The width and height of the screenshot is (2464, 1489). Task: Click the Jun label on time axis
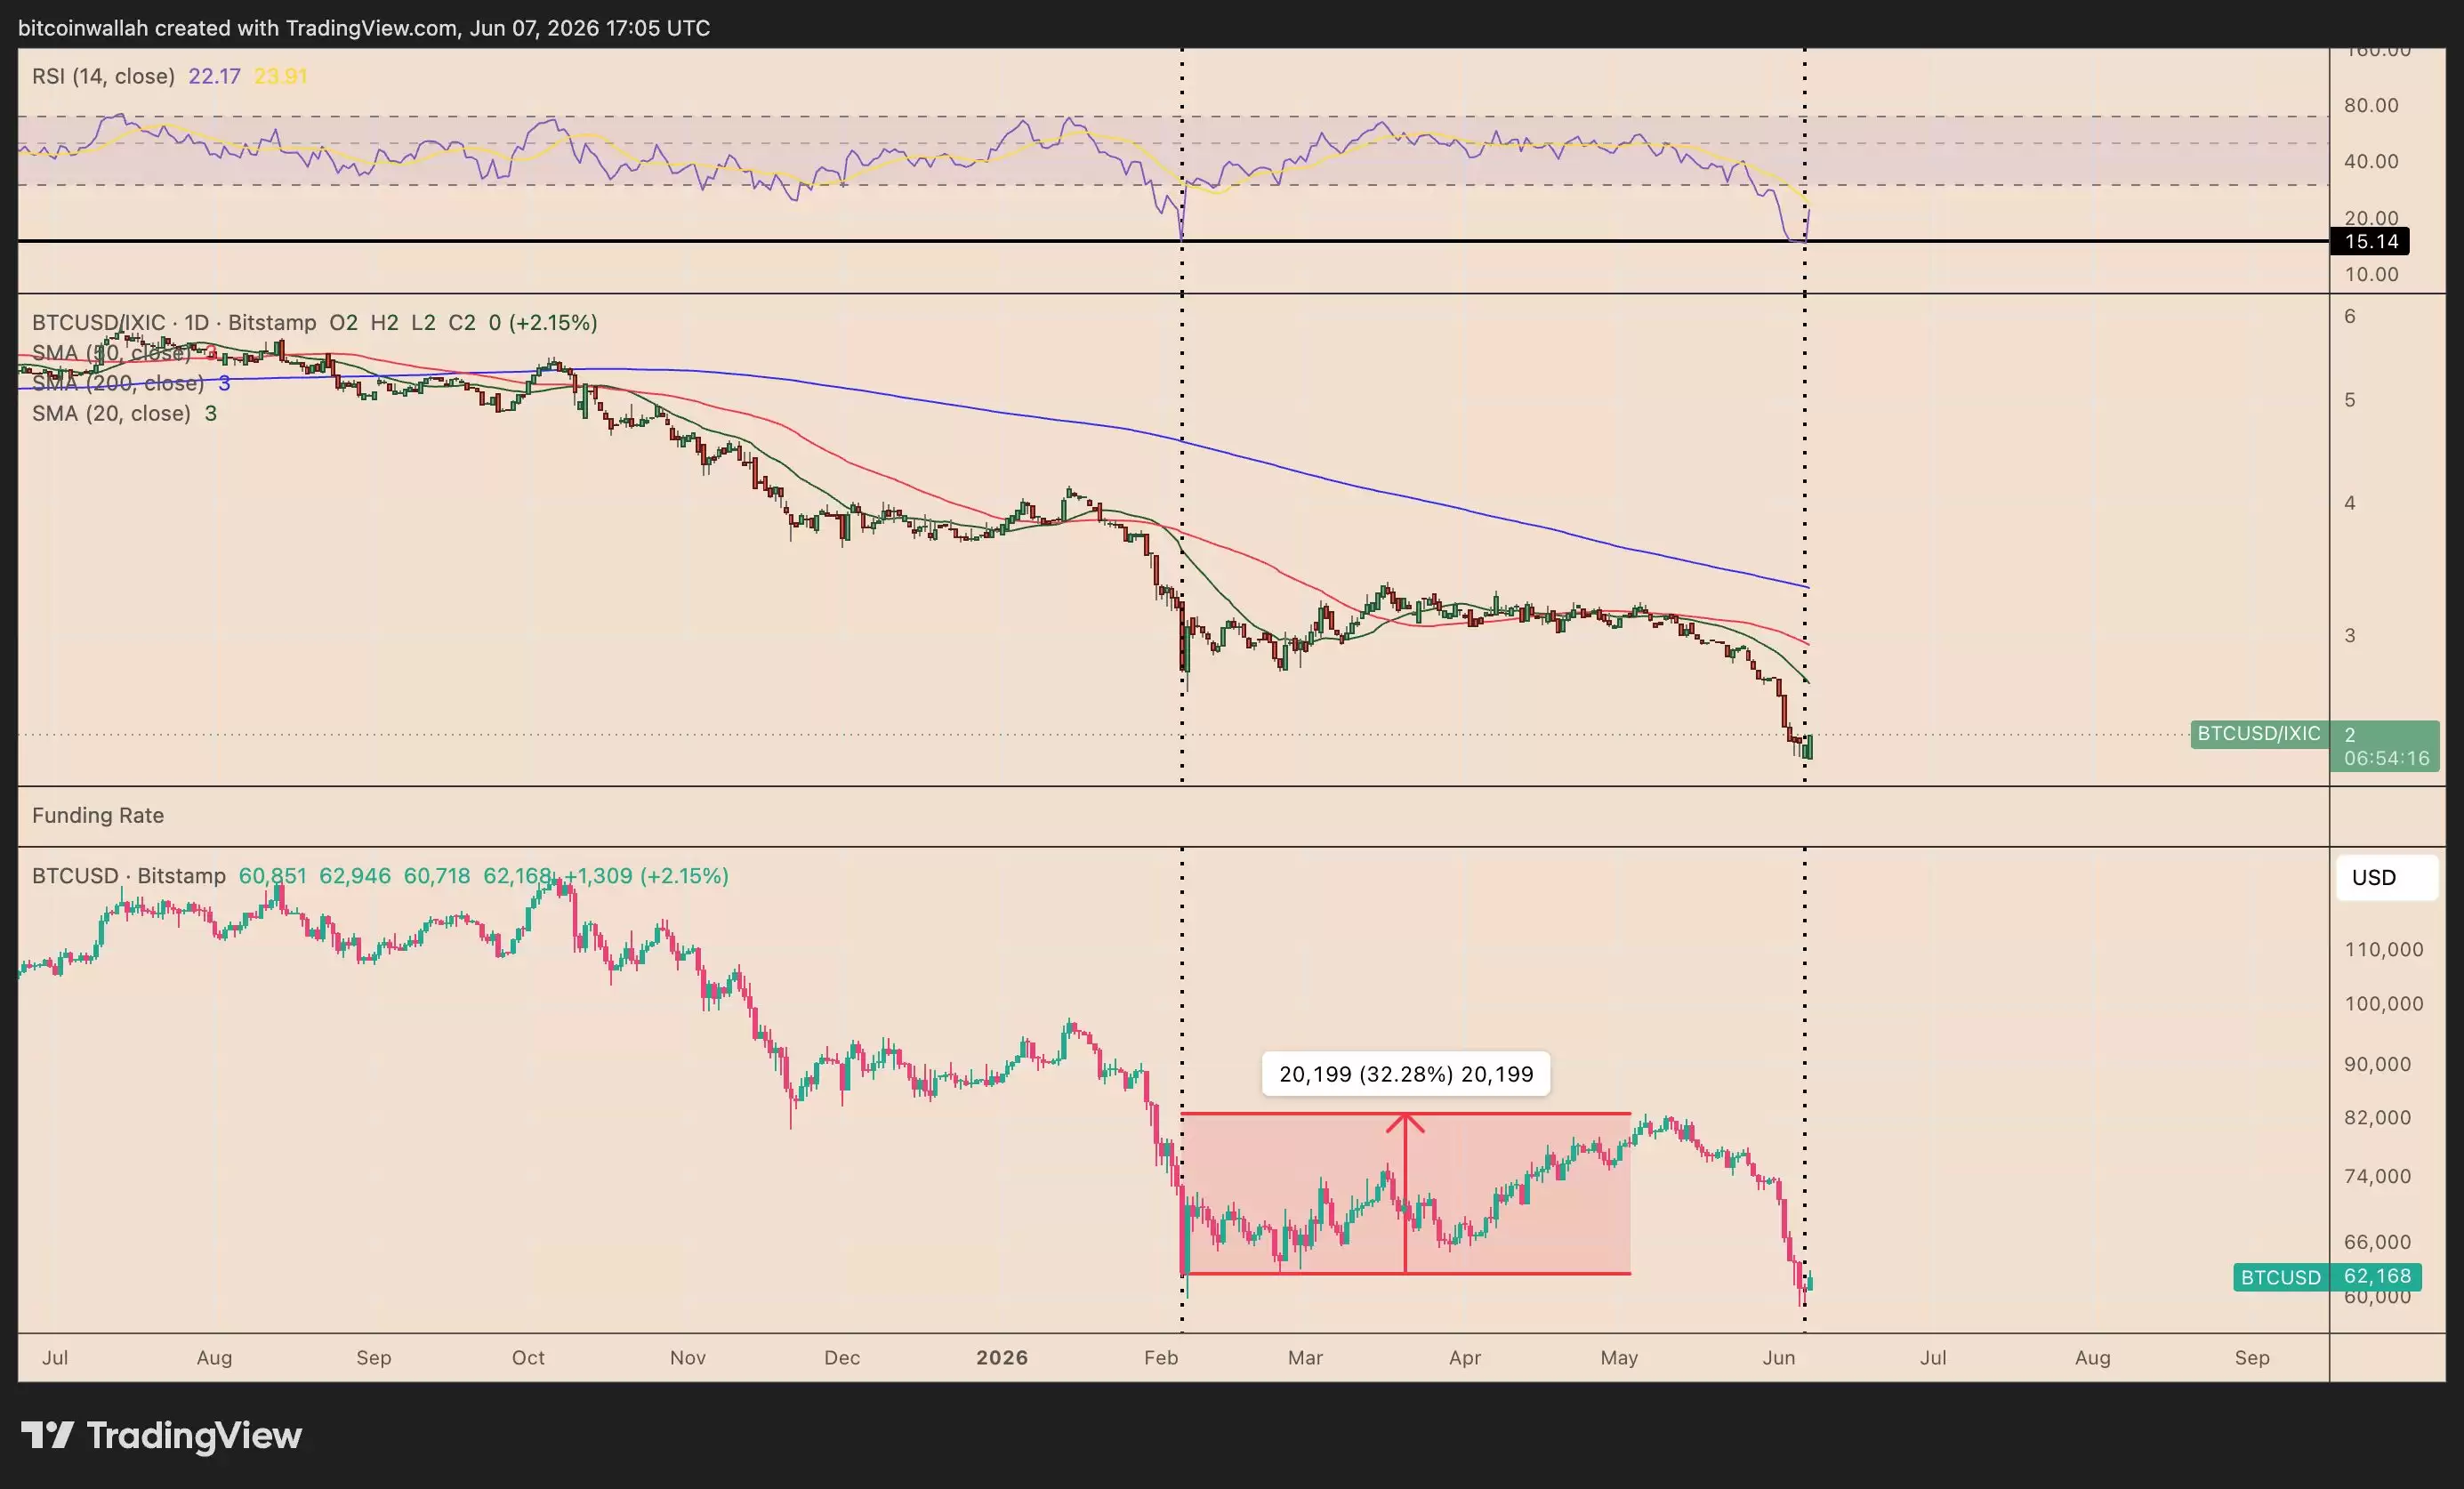(x=1779, y=1357)
